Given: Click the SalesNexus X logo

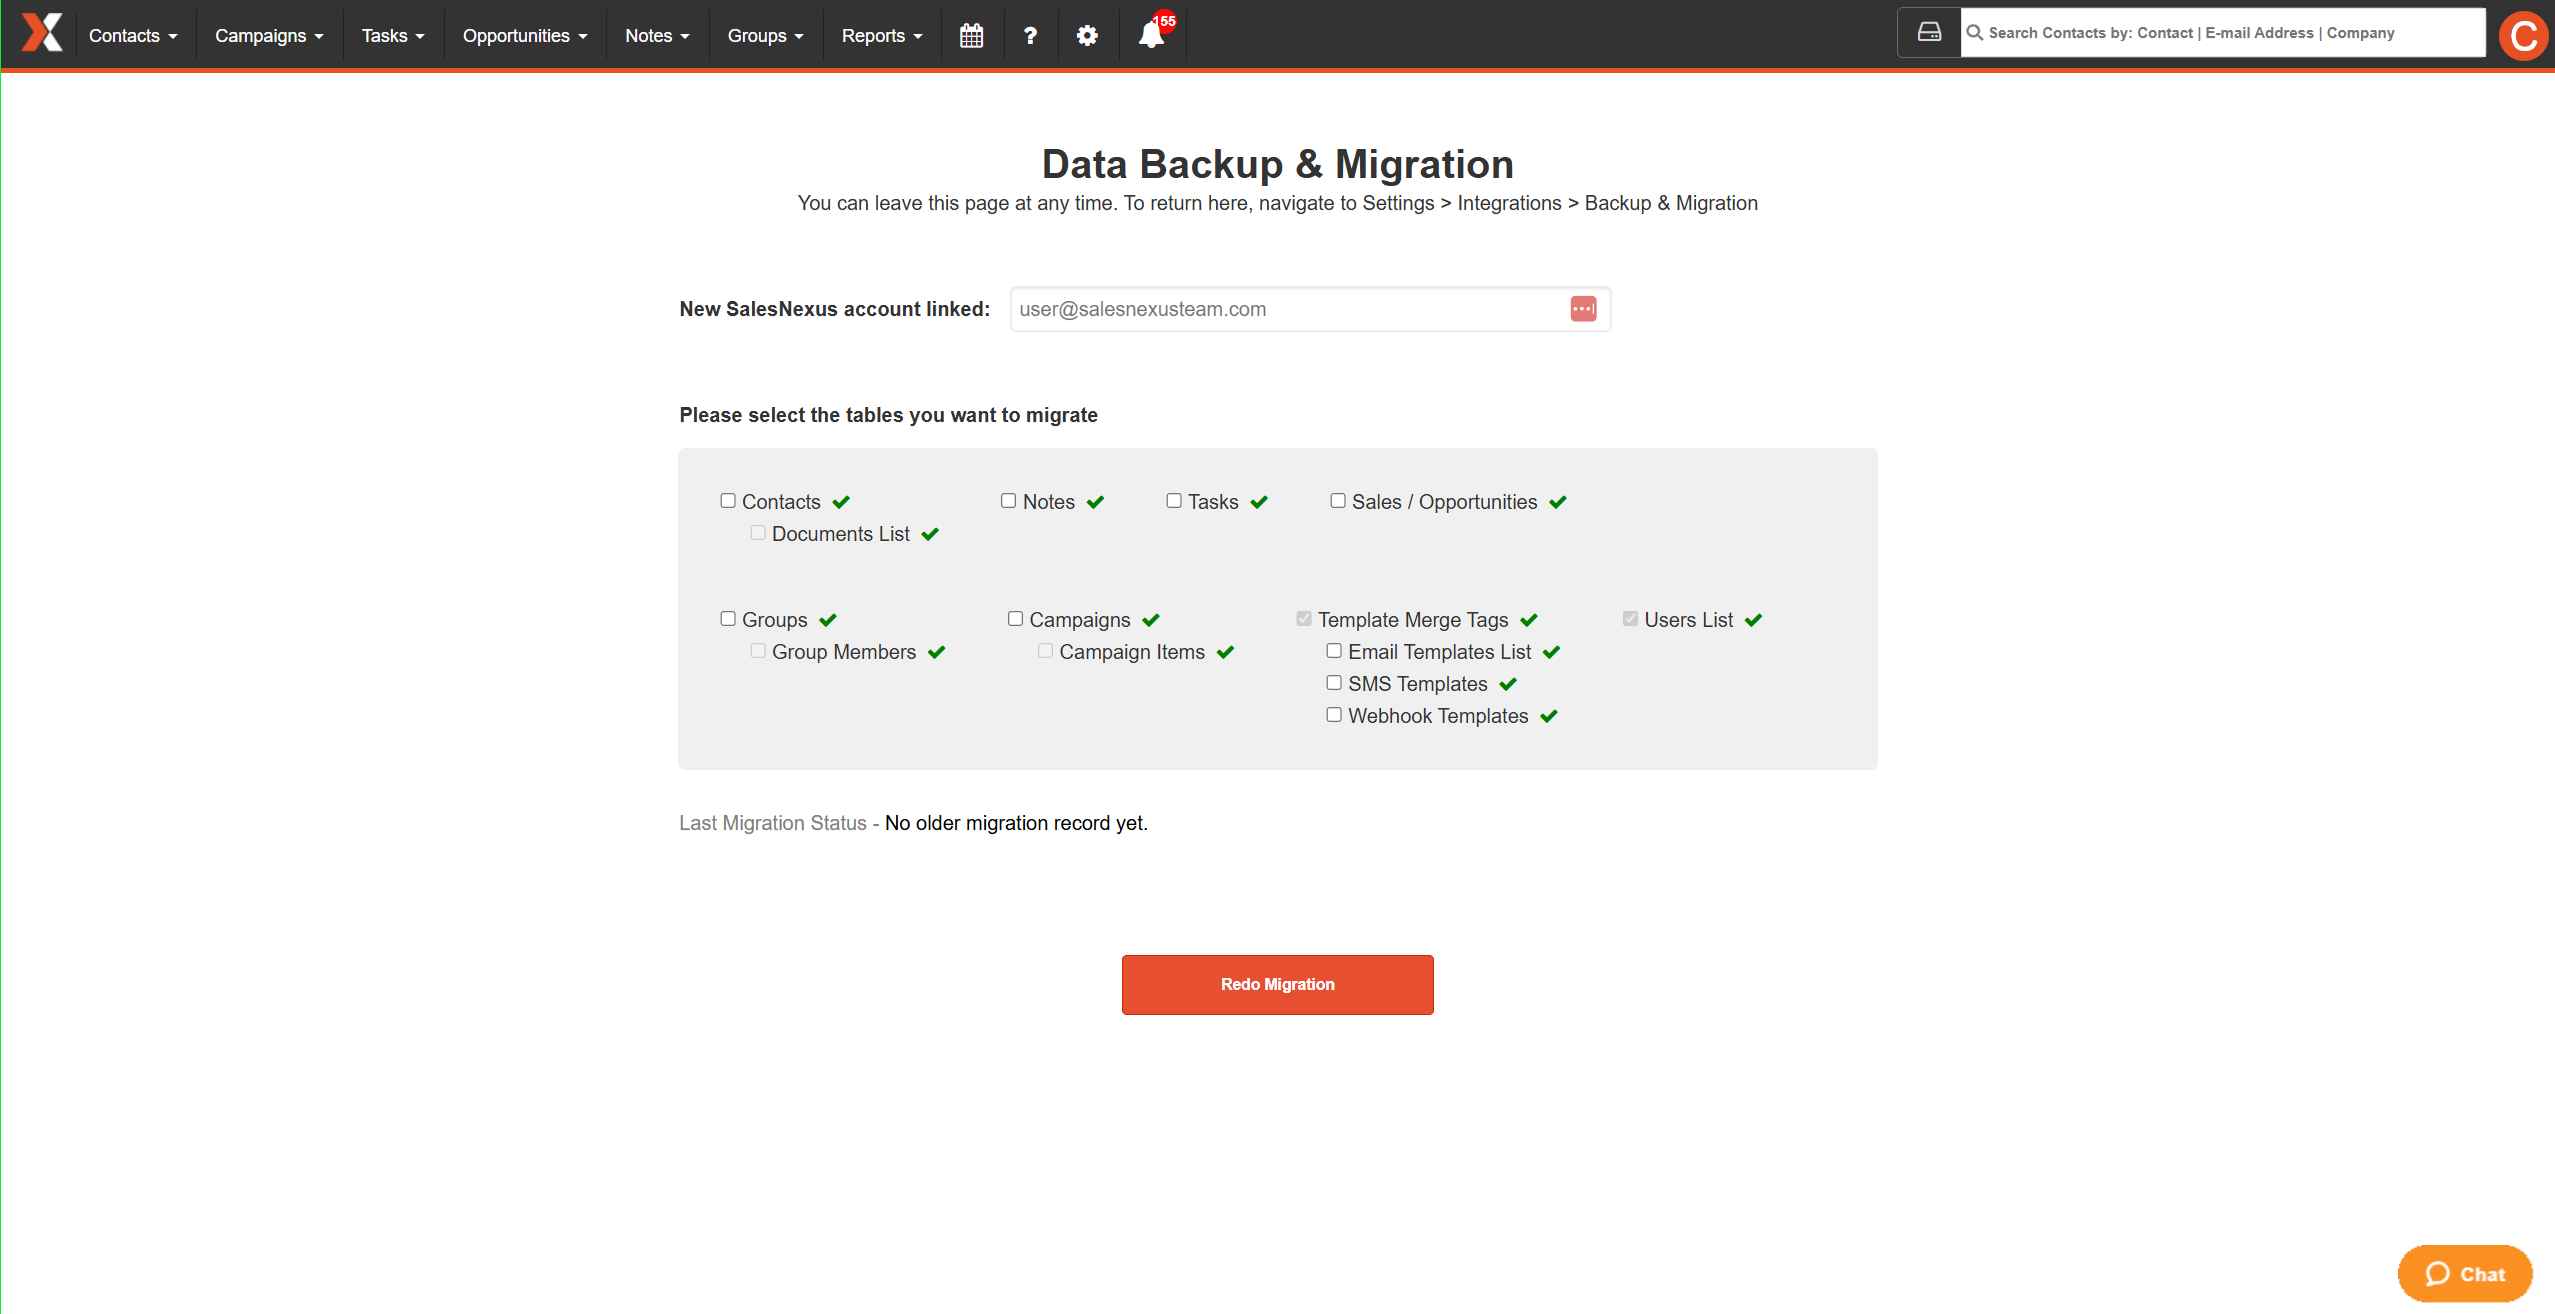Looking at the screenshot, I should click(x=41, y=33).
